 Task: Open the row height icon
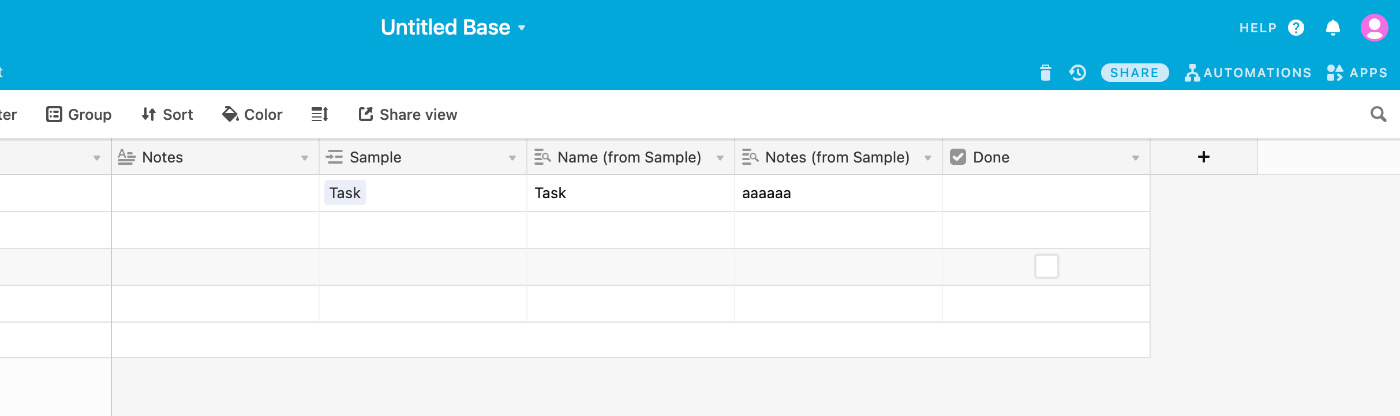tap(320, 115)
